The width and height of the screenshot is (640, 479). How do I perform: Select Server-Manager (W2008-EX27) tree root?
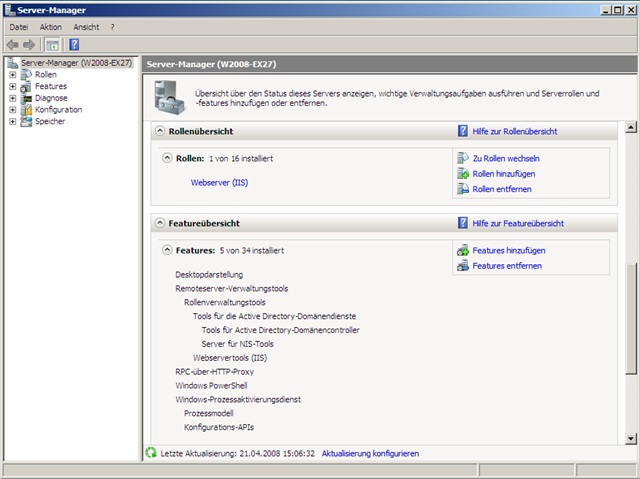[76, 63]
